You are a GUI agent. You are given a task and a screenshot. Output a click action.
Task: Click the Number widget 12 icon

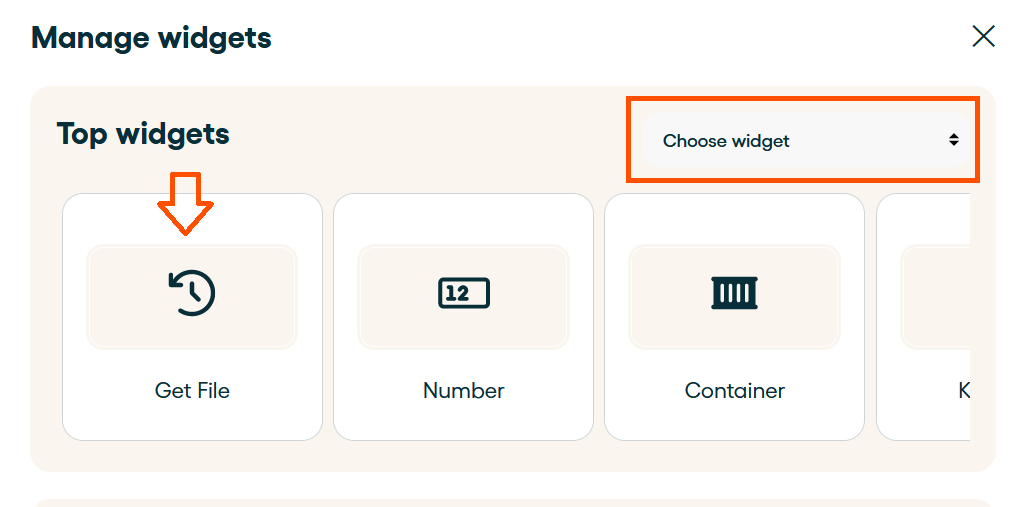464,294
